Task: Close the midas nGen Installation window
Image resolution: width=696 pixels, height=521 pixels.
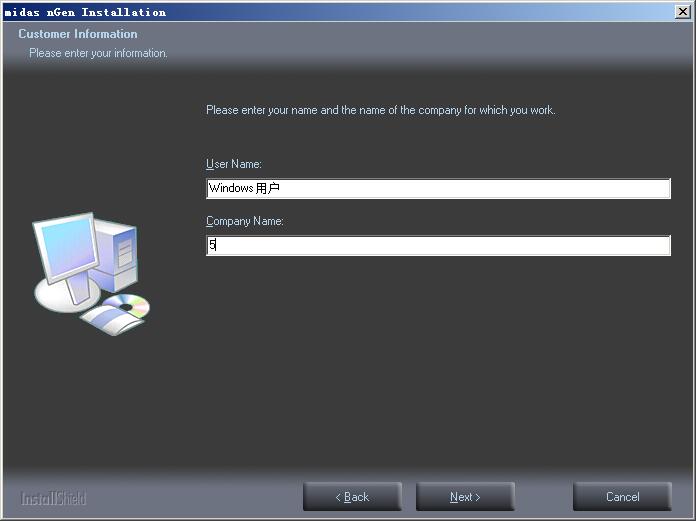Action: pyautogui.click(x=682, y=12)
